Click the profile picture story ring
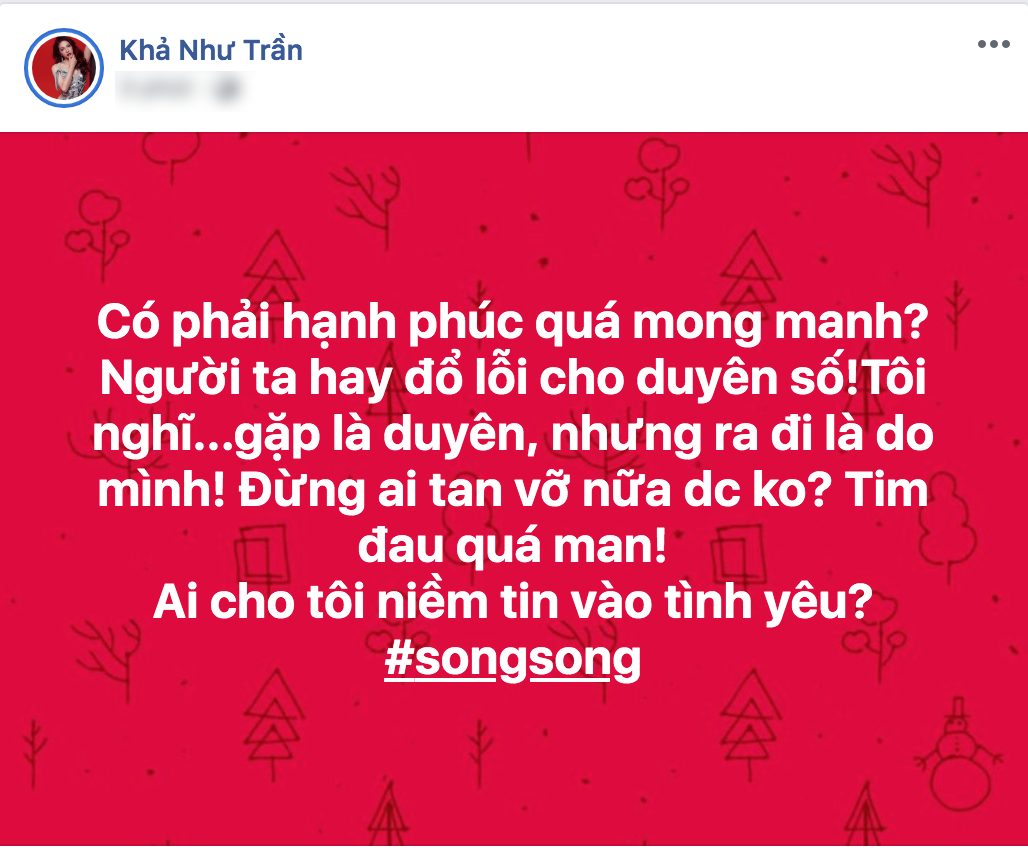 click(64, 68)
